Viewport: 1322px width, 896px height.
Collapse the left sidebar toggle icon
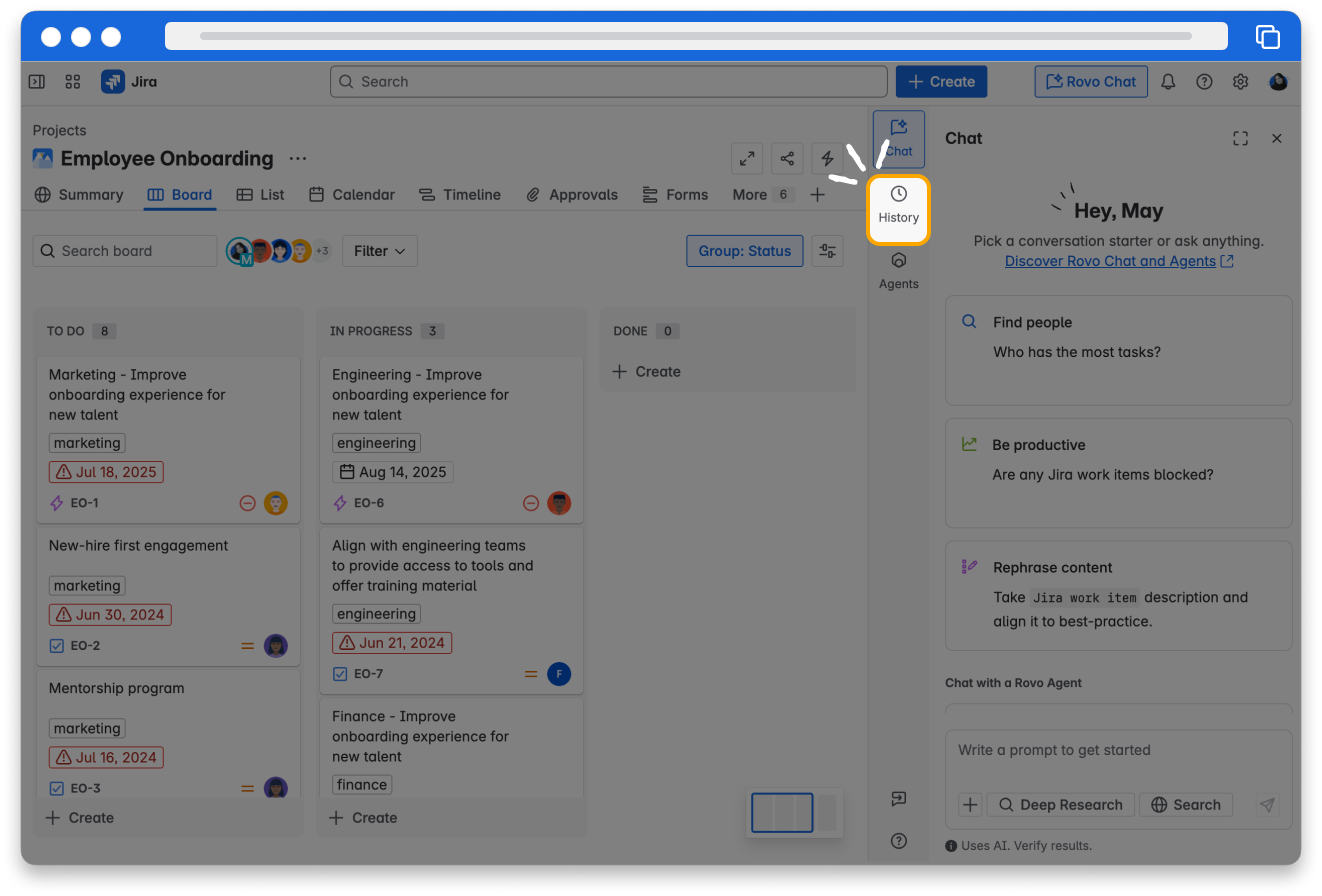[x=36, y=82]
